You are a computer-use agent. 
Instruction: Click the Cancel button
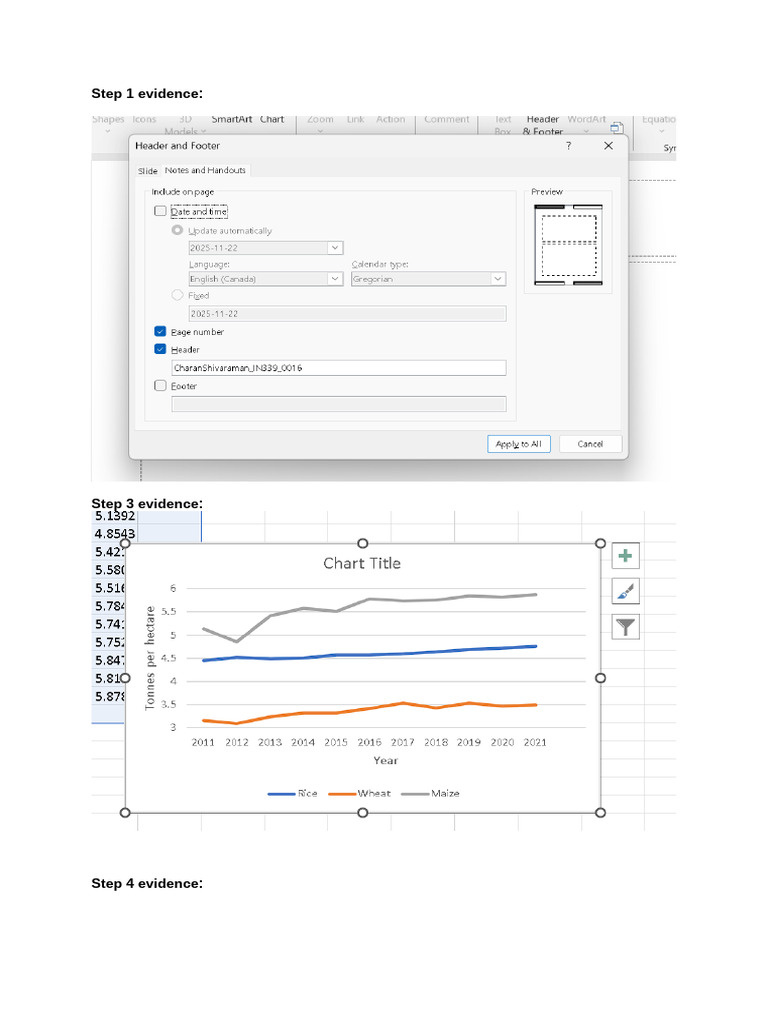point(590,443)
